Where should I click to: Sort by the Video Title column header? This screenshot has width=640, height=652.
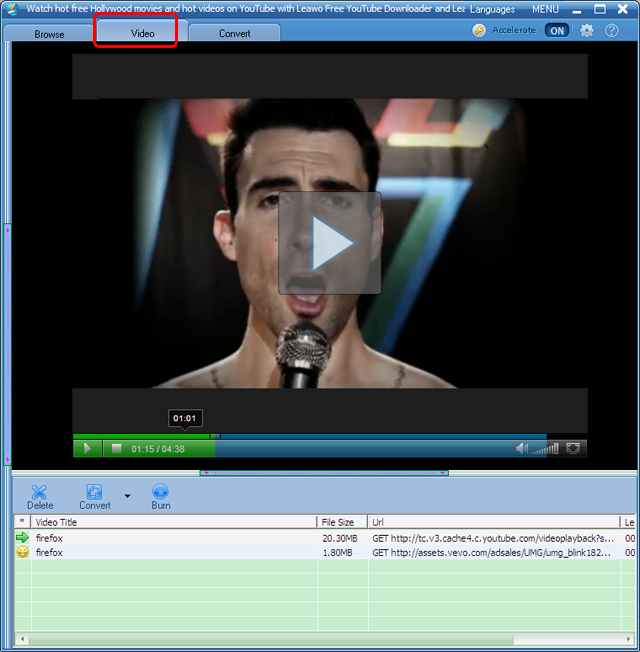point(174,522)
